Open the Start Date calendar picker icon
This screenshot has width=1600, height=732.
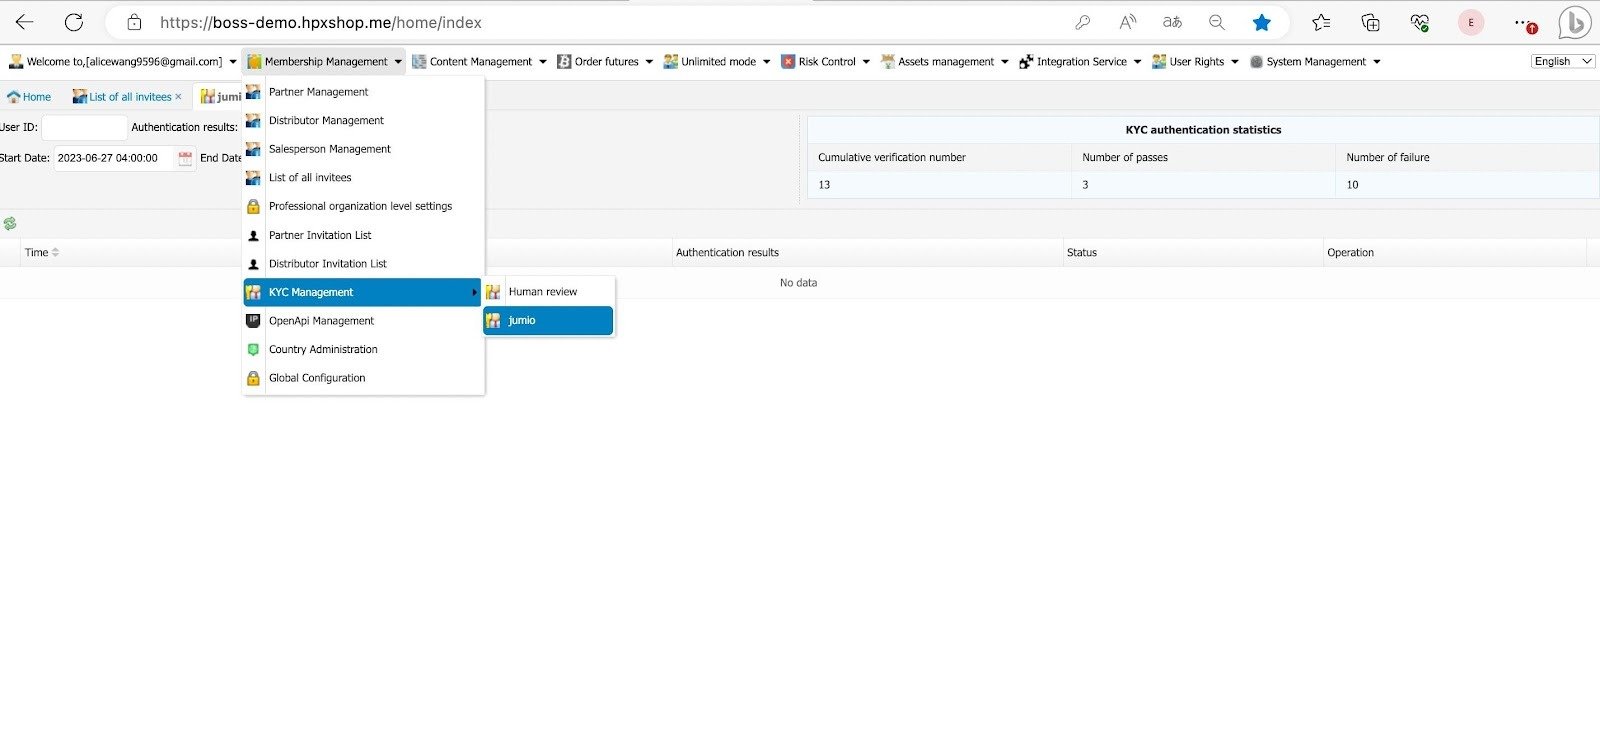[x=185, y=158]
